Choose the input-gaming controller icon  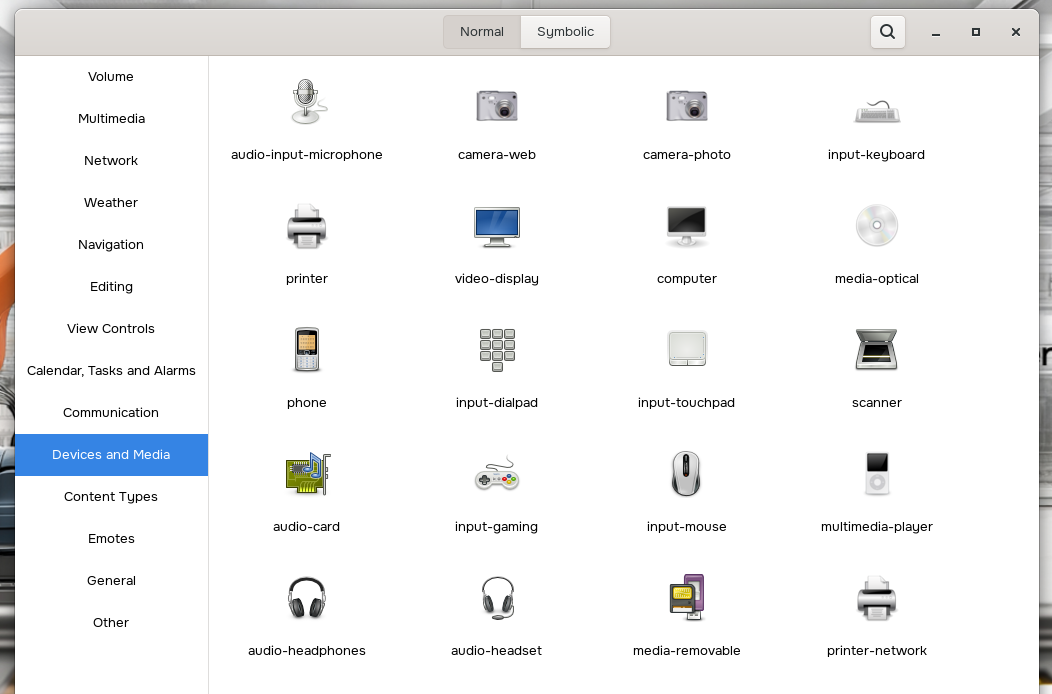(496, 475)
